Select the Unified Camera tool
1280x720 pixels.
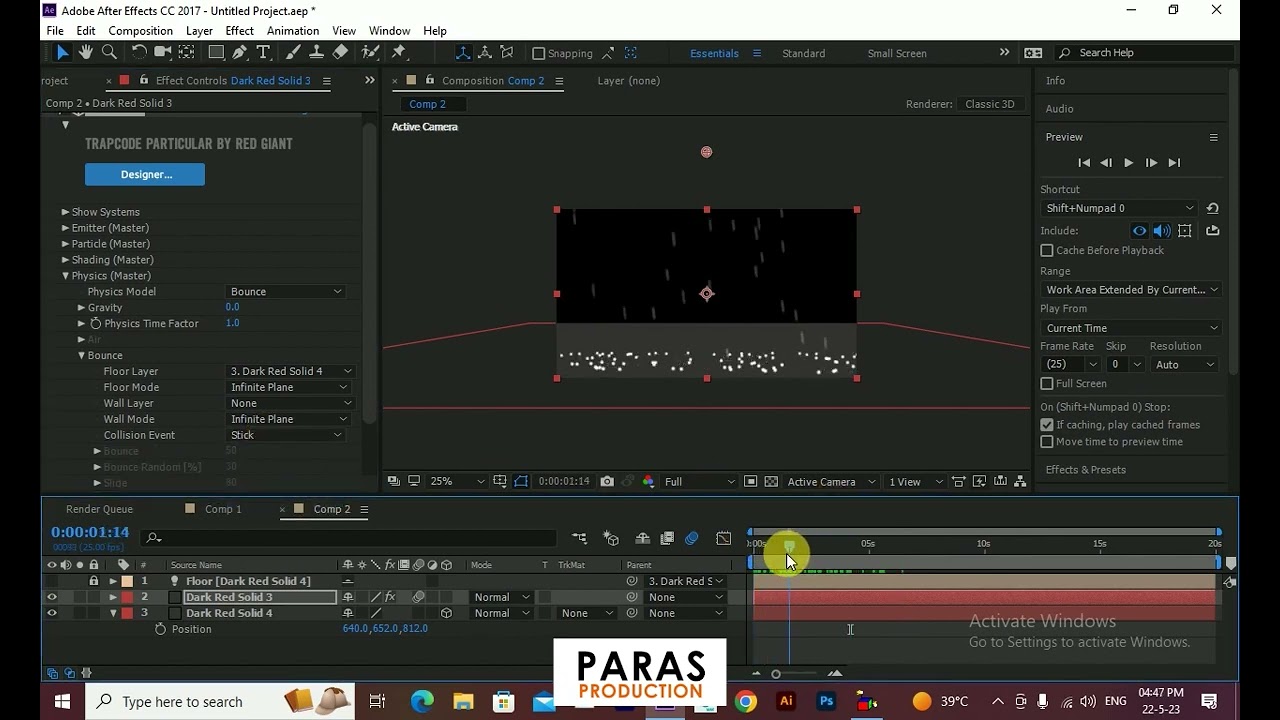click(162, 53)
